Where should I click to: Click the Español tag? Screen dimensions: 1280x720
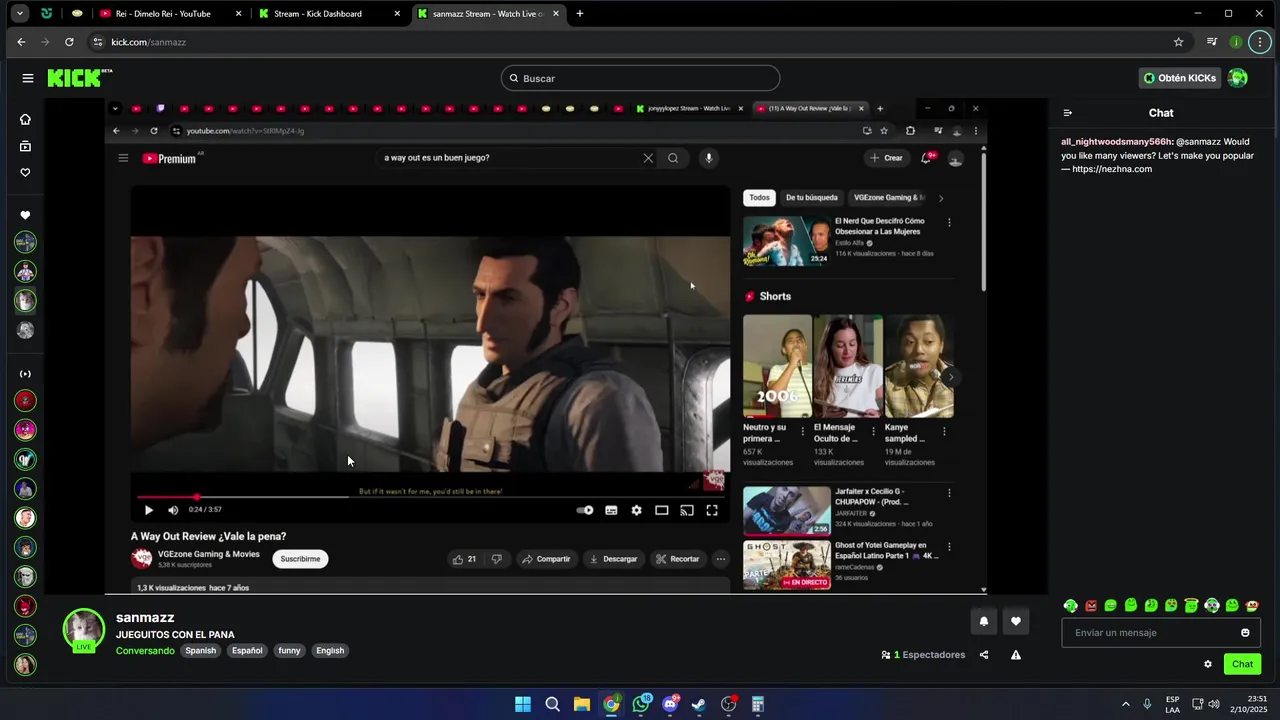click(x=247, y=651)
